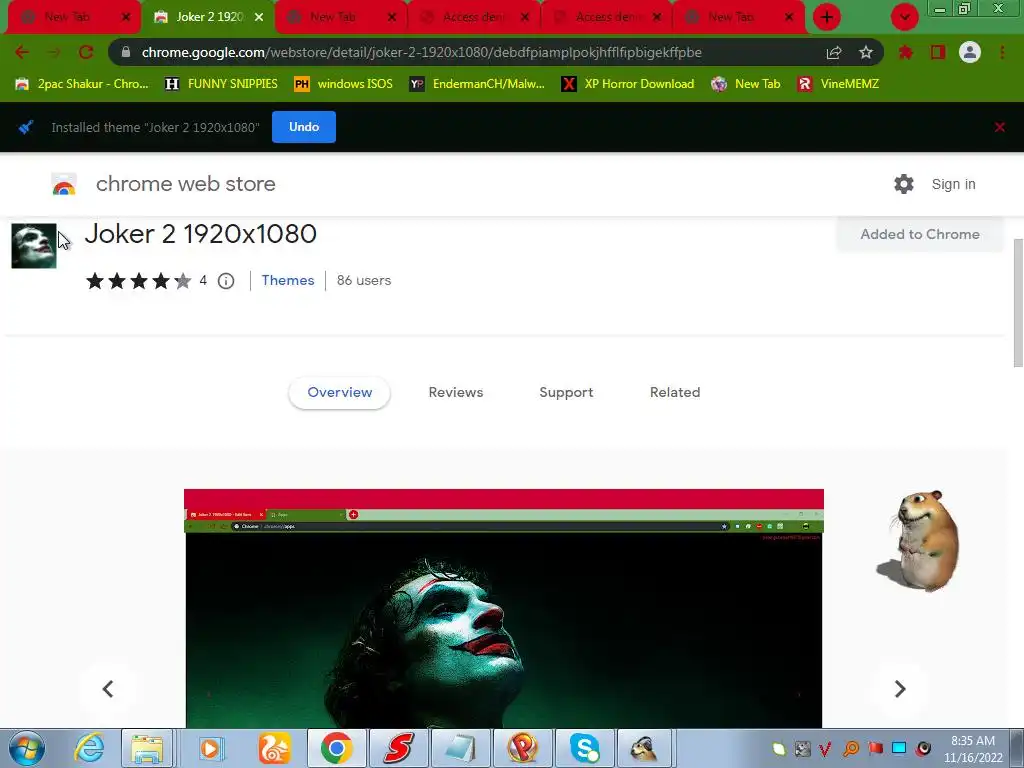Click the Joker theme preview screenshot
Image resolution: width=1024 pixels, height=768 pixels.
click(x=504, y=608)
